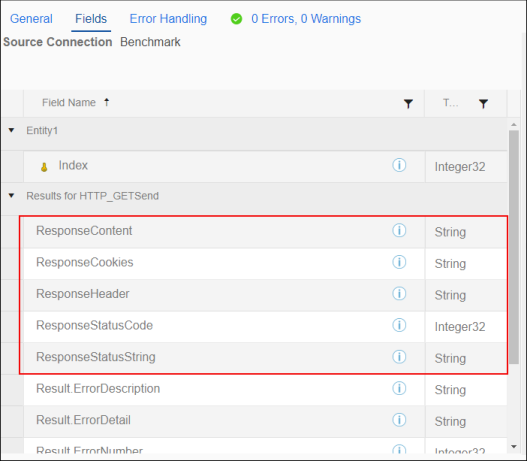This screenshot has width=527, height=461.
Task: Open info icon for Index field
Action: coord(399,165)
